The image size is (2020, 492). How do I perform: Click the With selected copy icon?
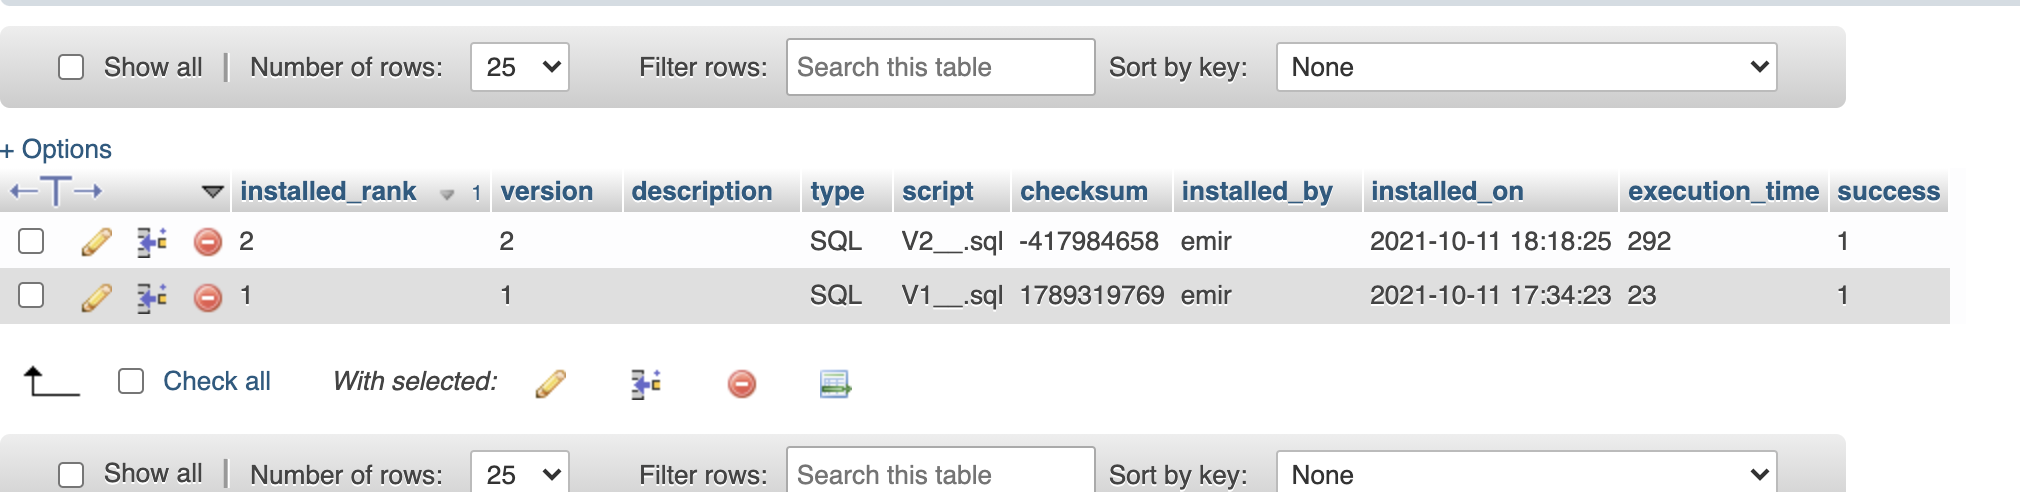click(x=646, y=384)
